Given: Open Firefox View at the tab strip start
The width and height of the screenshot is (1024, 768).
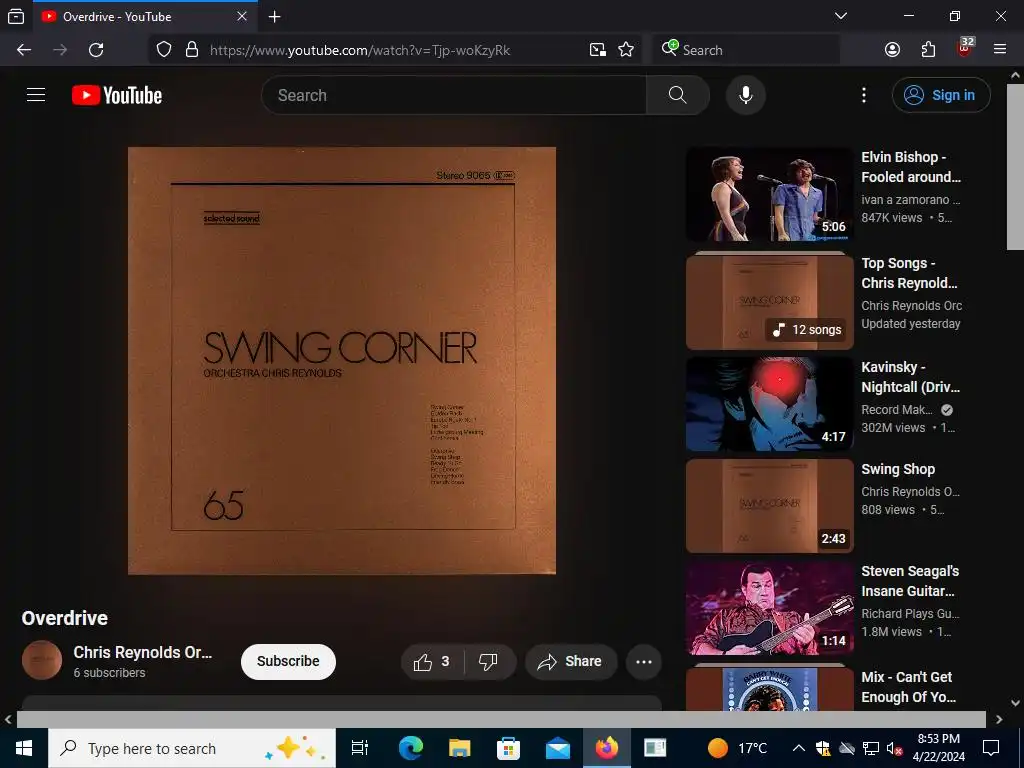Looking at the screenshot, I should 16,17.
